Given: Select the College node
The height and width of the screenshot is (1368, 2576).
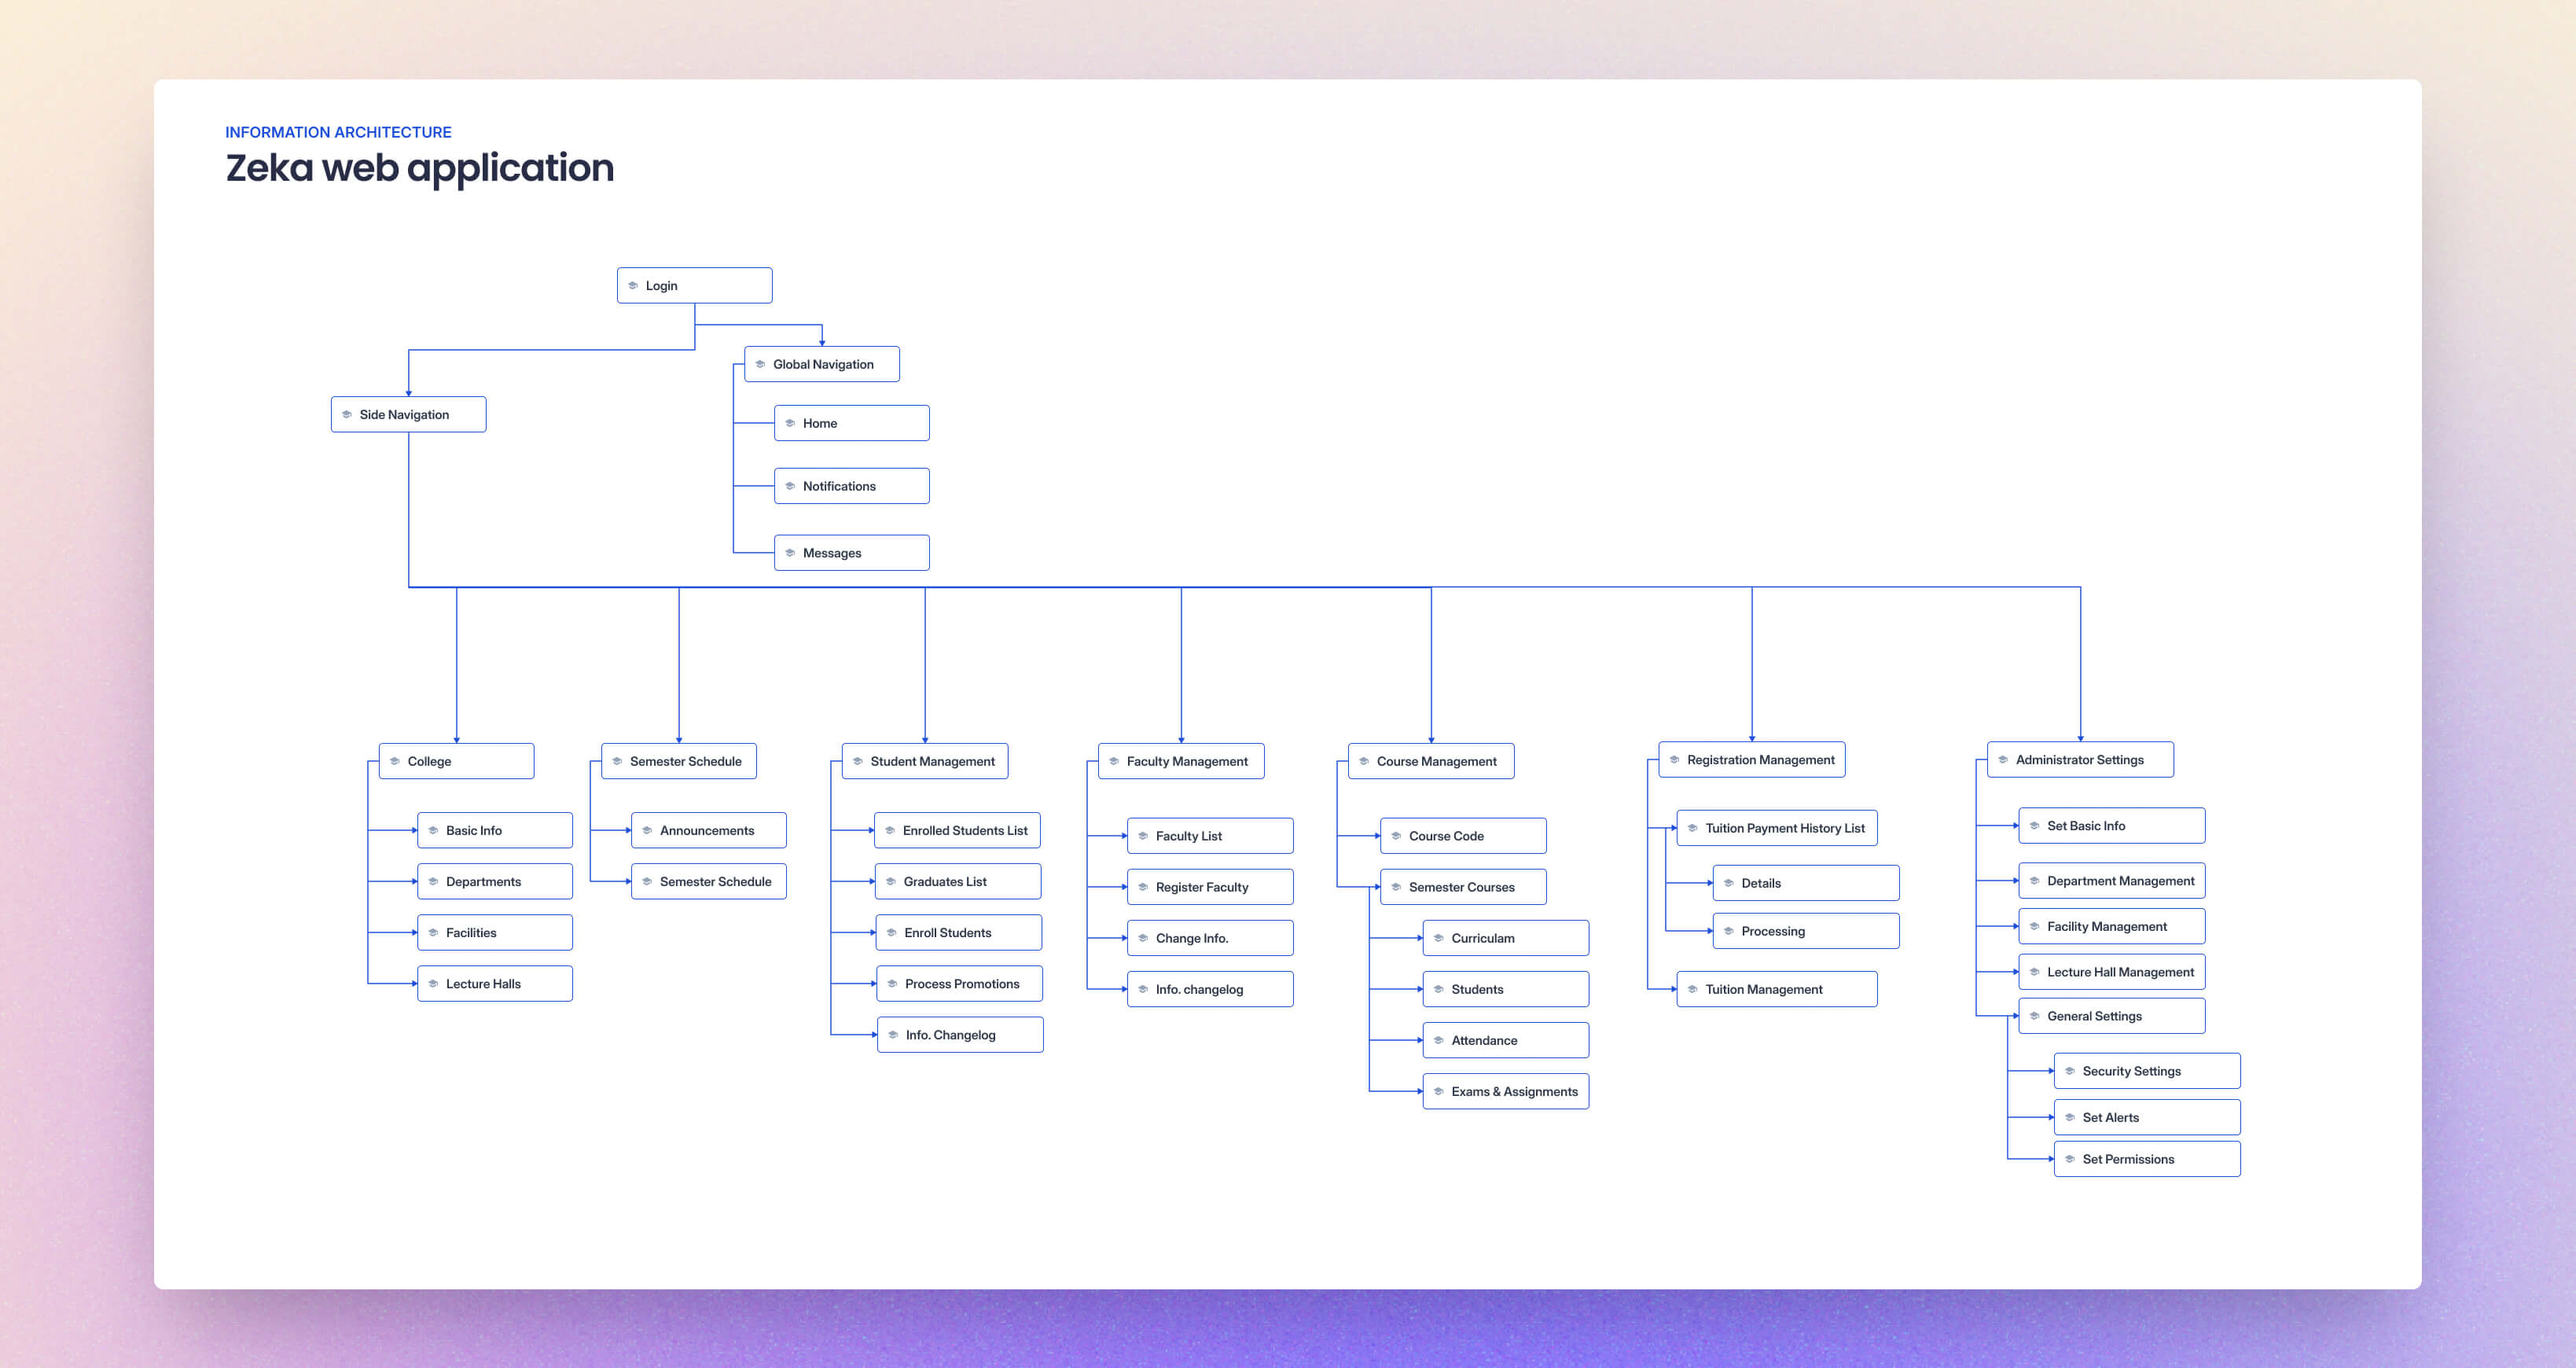Looking at the screenshot, I should click(456, 761).
